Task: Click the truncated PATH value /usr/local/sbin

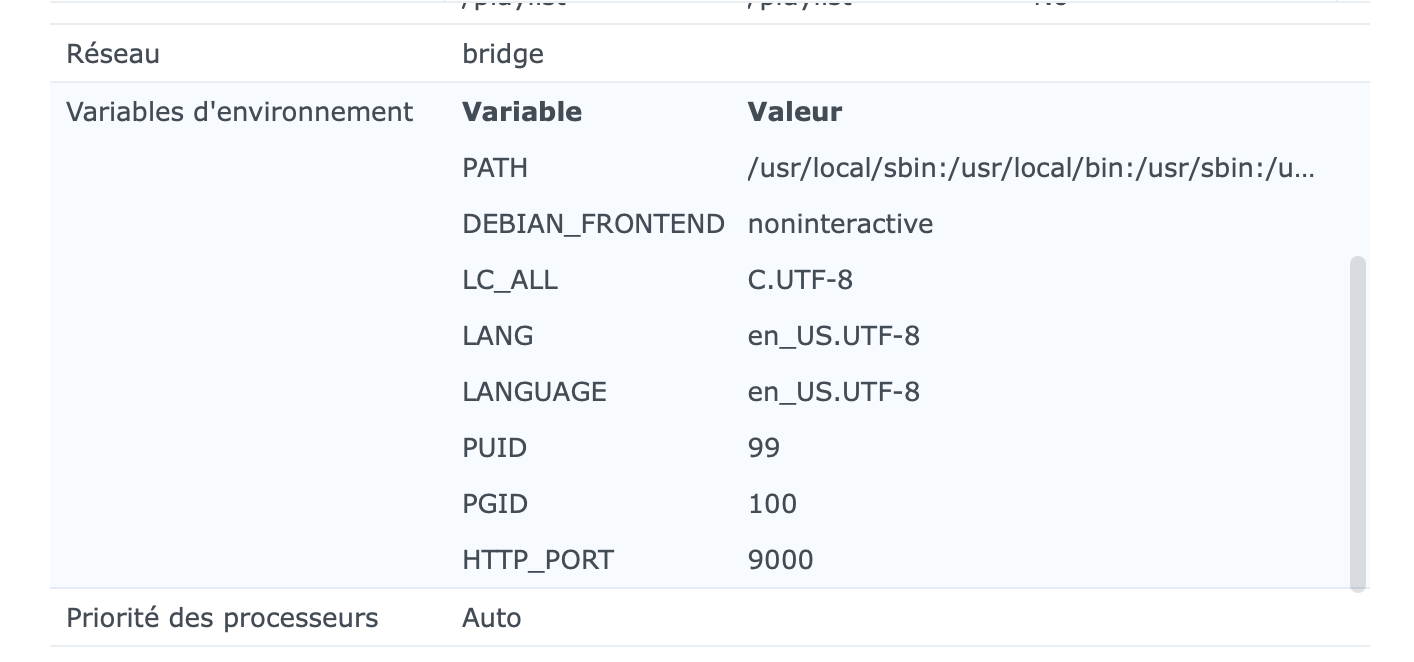Action: pyautogui.click(x=1030, y=168)
